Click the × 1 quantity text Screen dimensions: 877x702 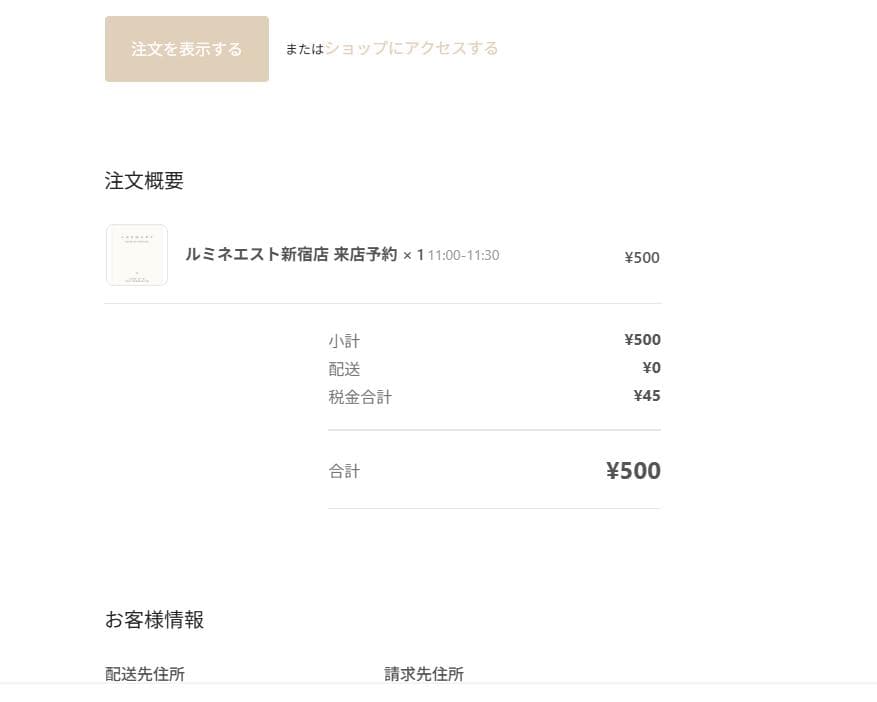(413, 255)
